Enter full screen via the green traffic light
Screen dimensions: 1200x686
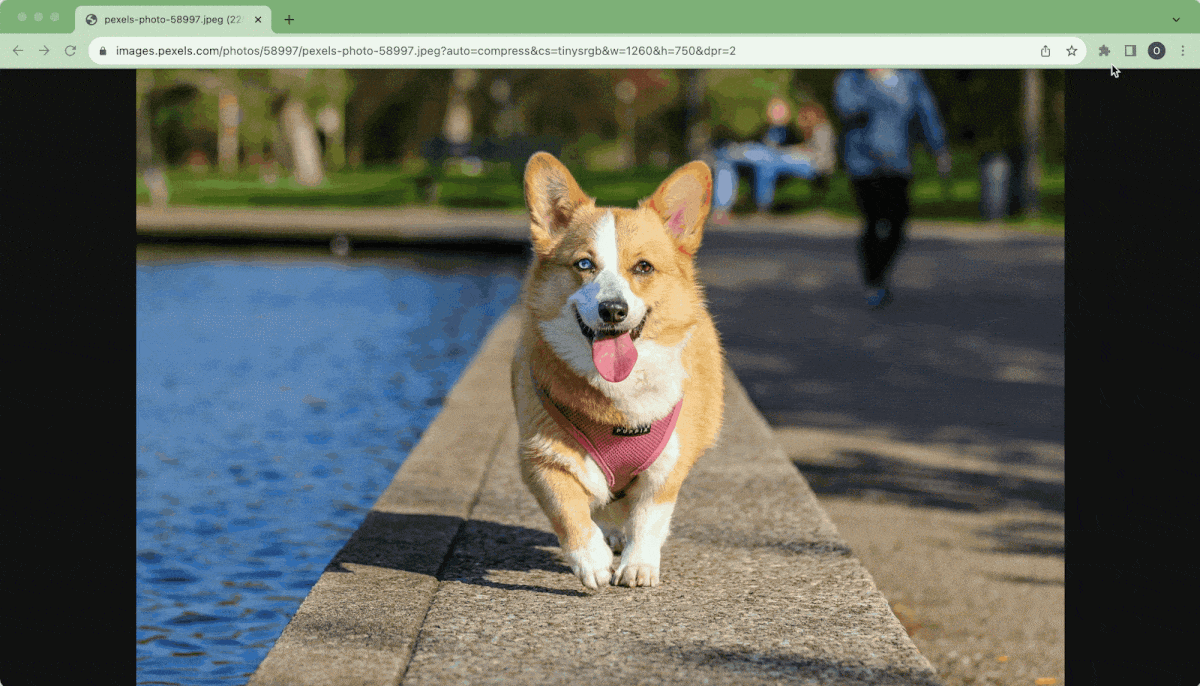(x=55, y=16)
